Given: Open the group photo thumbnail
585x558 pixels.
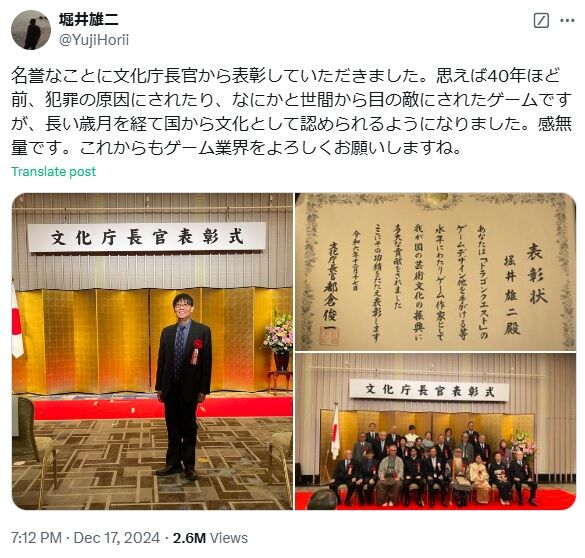Looking at the screenshot, I should [435, 432].
